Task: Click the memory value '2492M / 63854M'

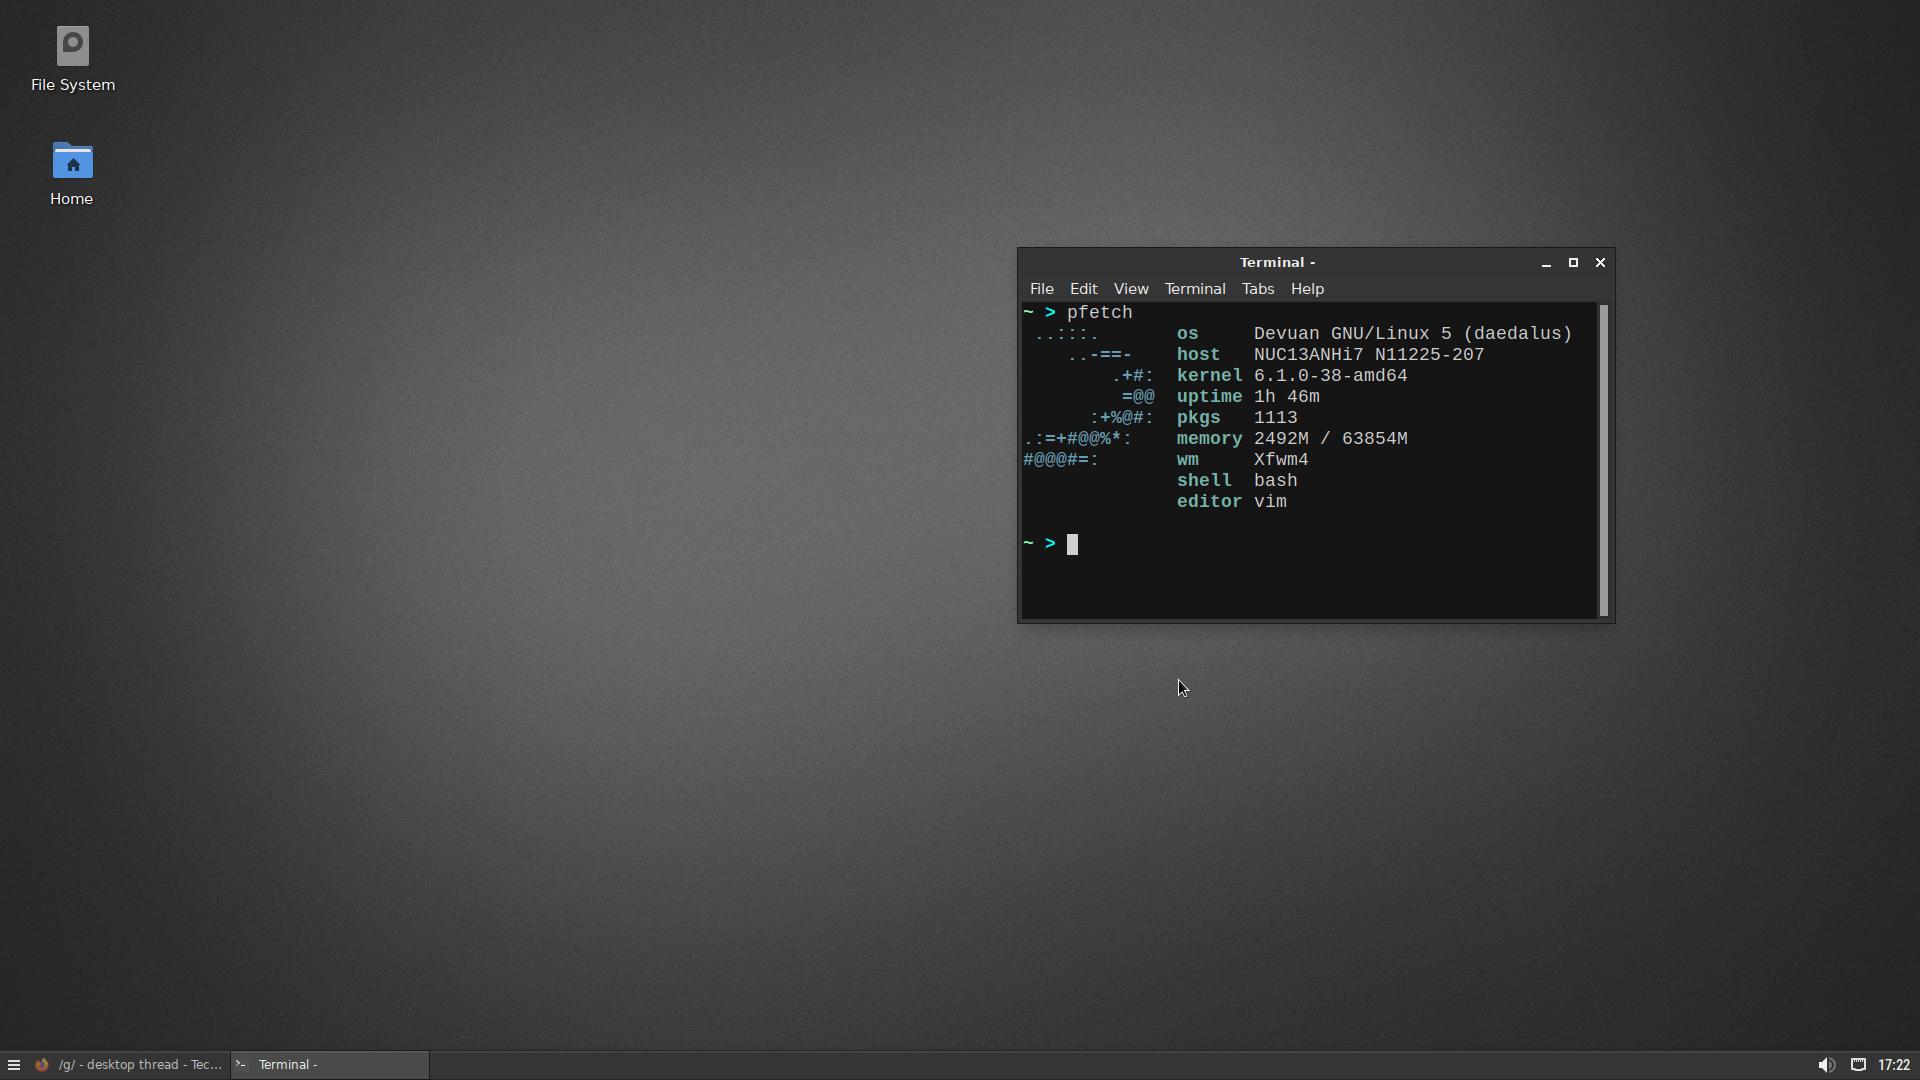Action: pos(1330,439)
